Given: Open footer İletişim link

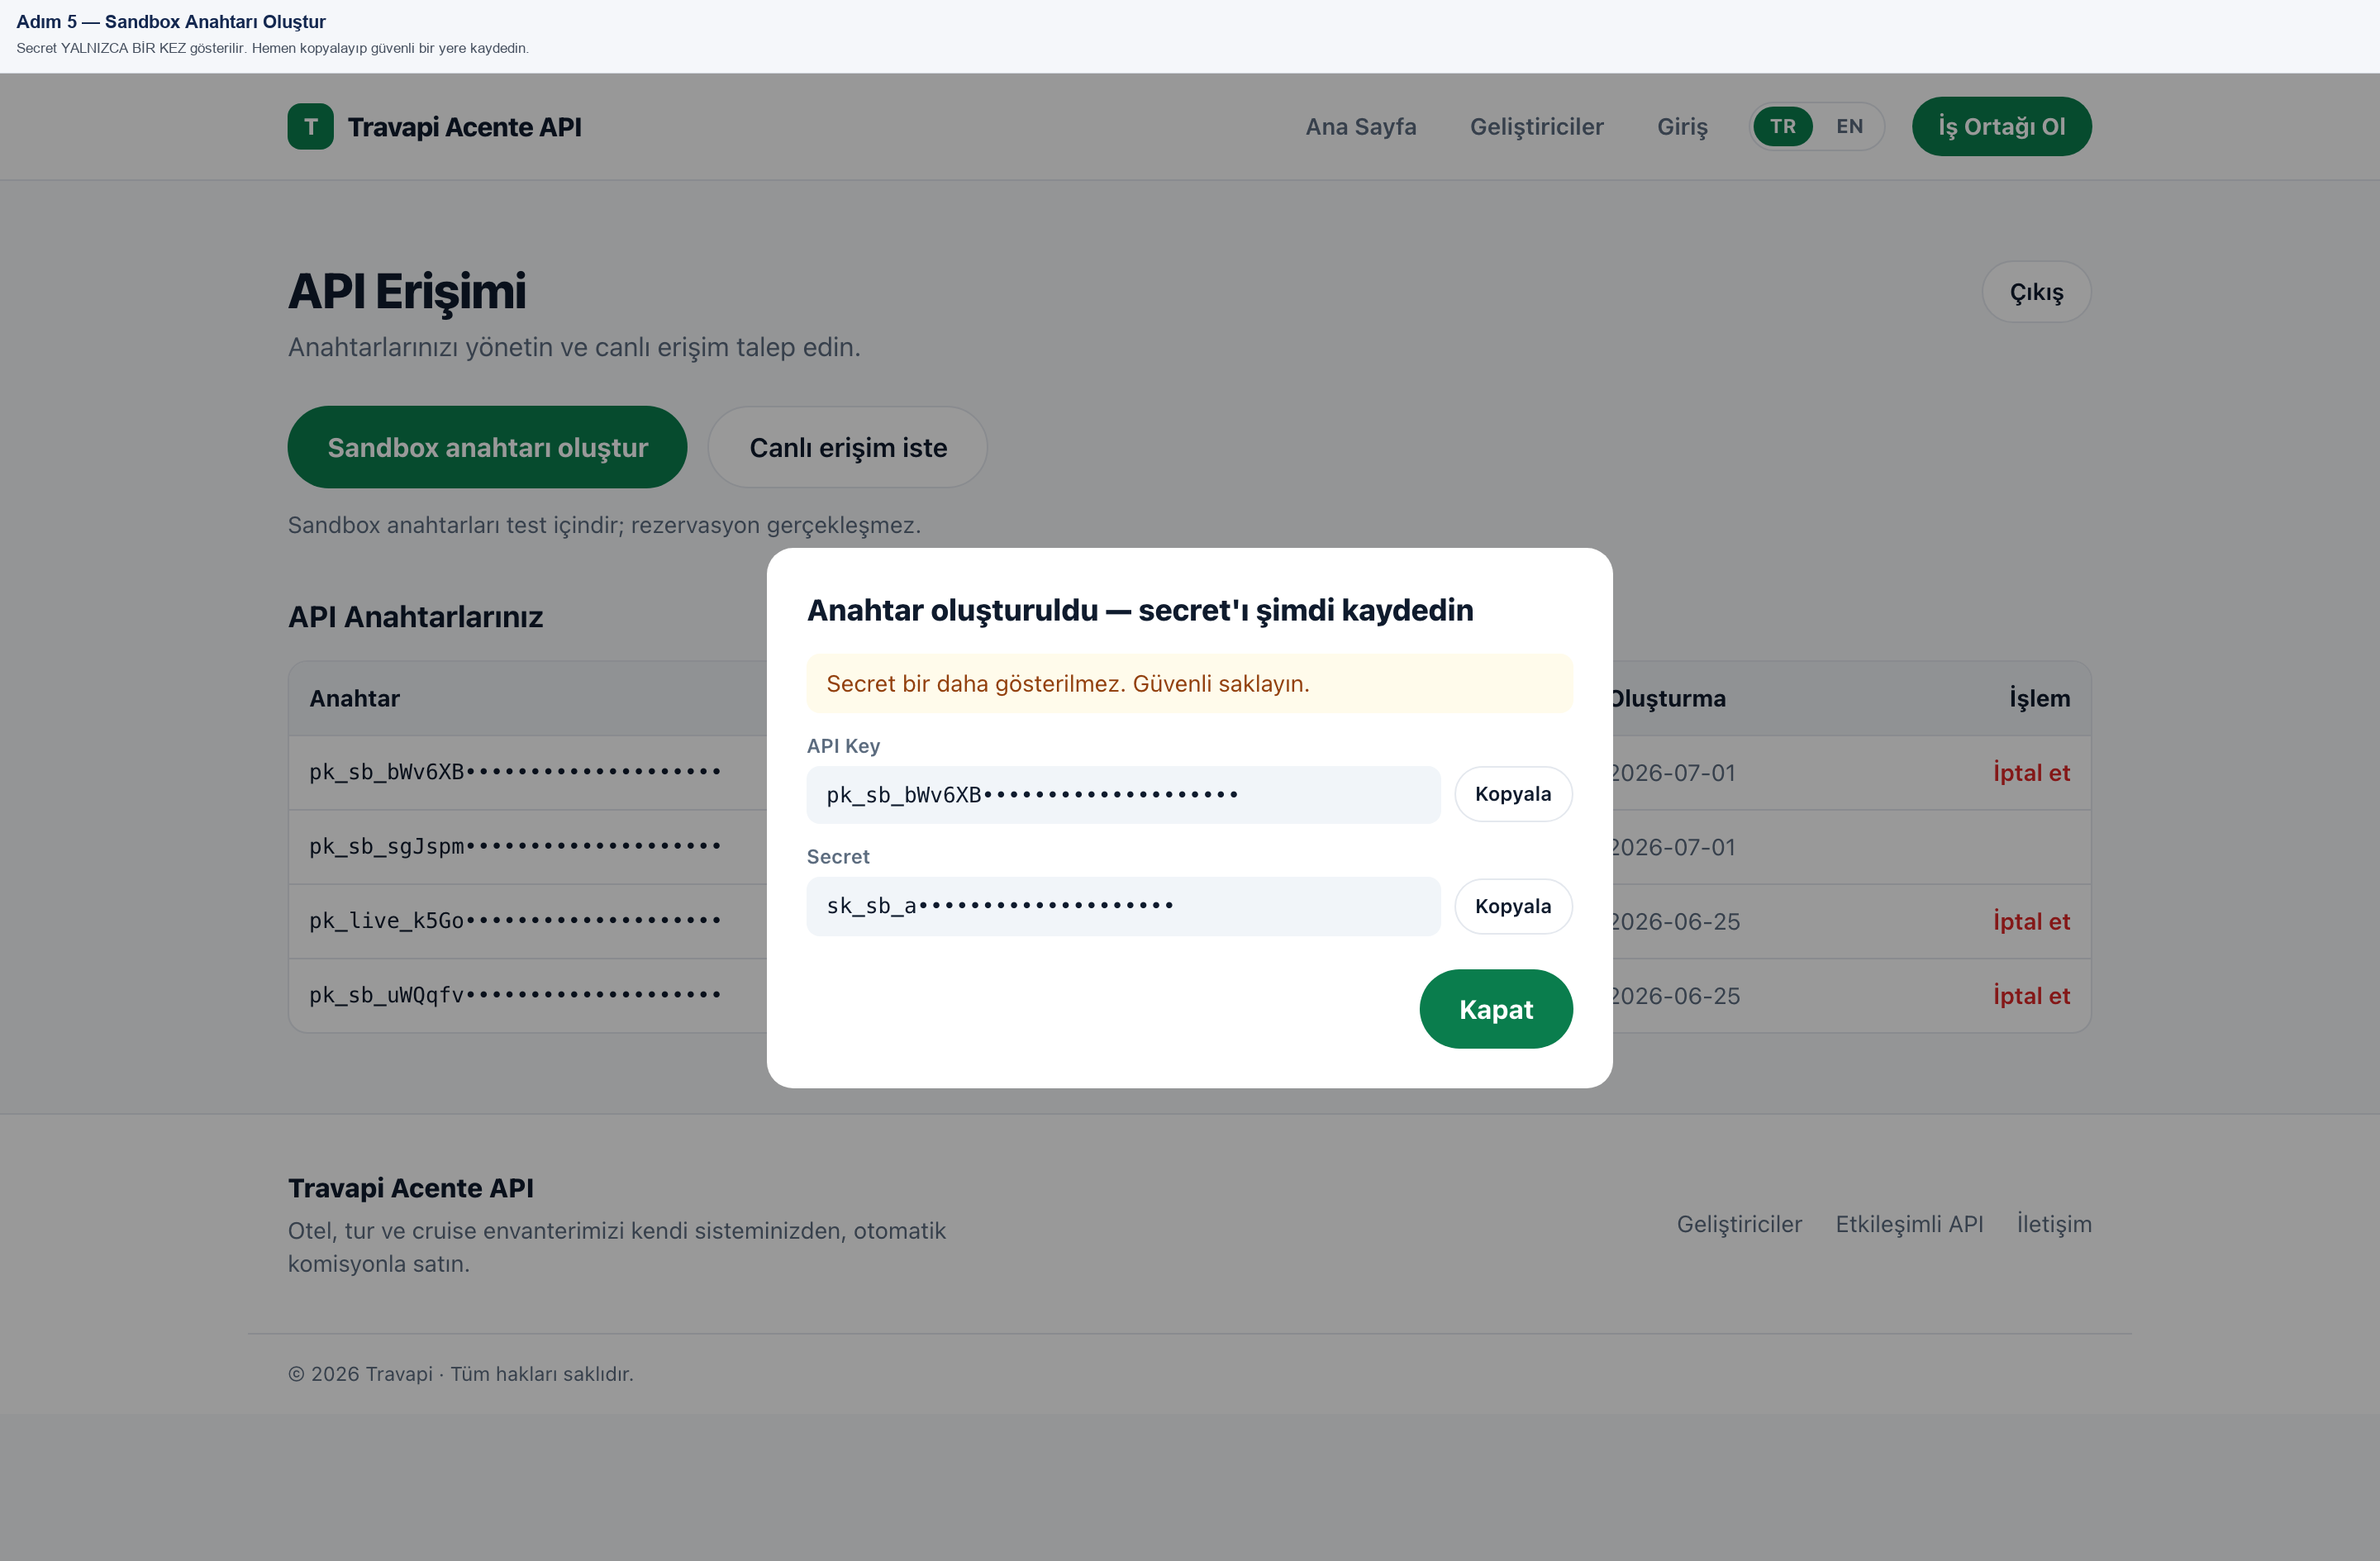Looking at the screenshot, I should pos(2054,1224).
